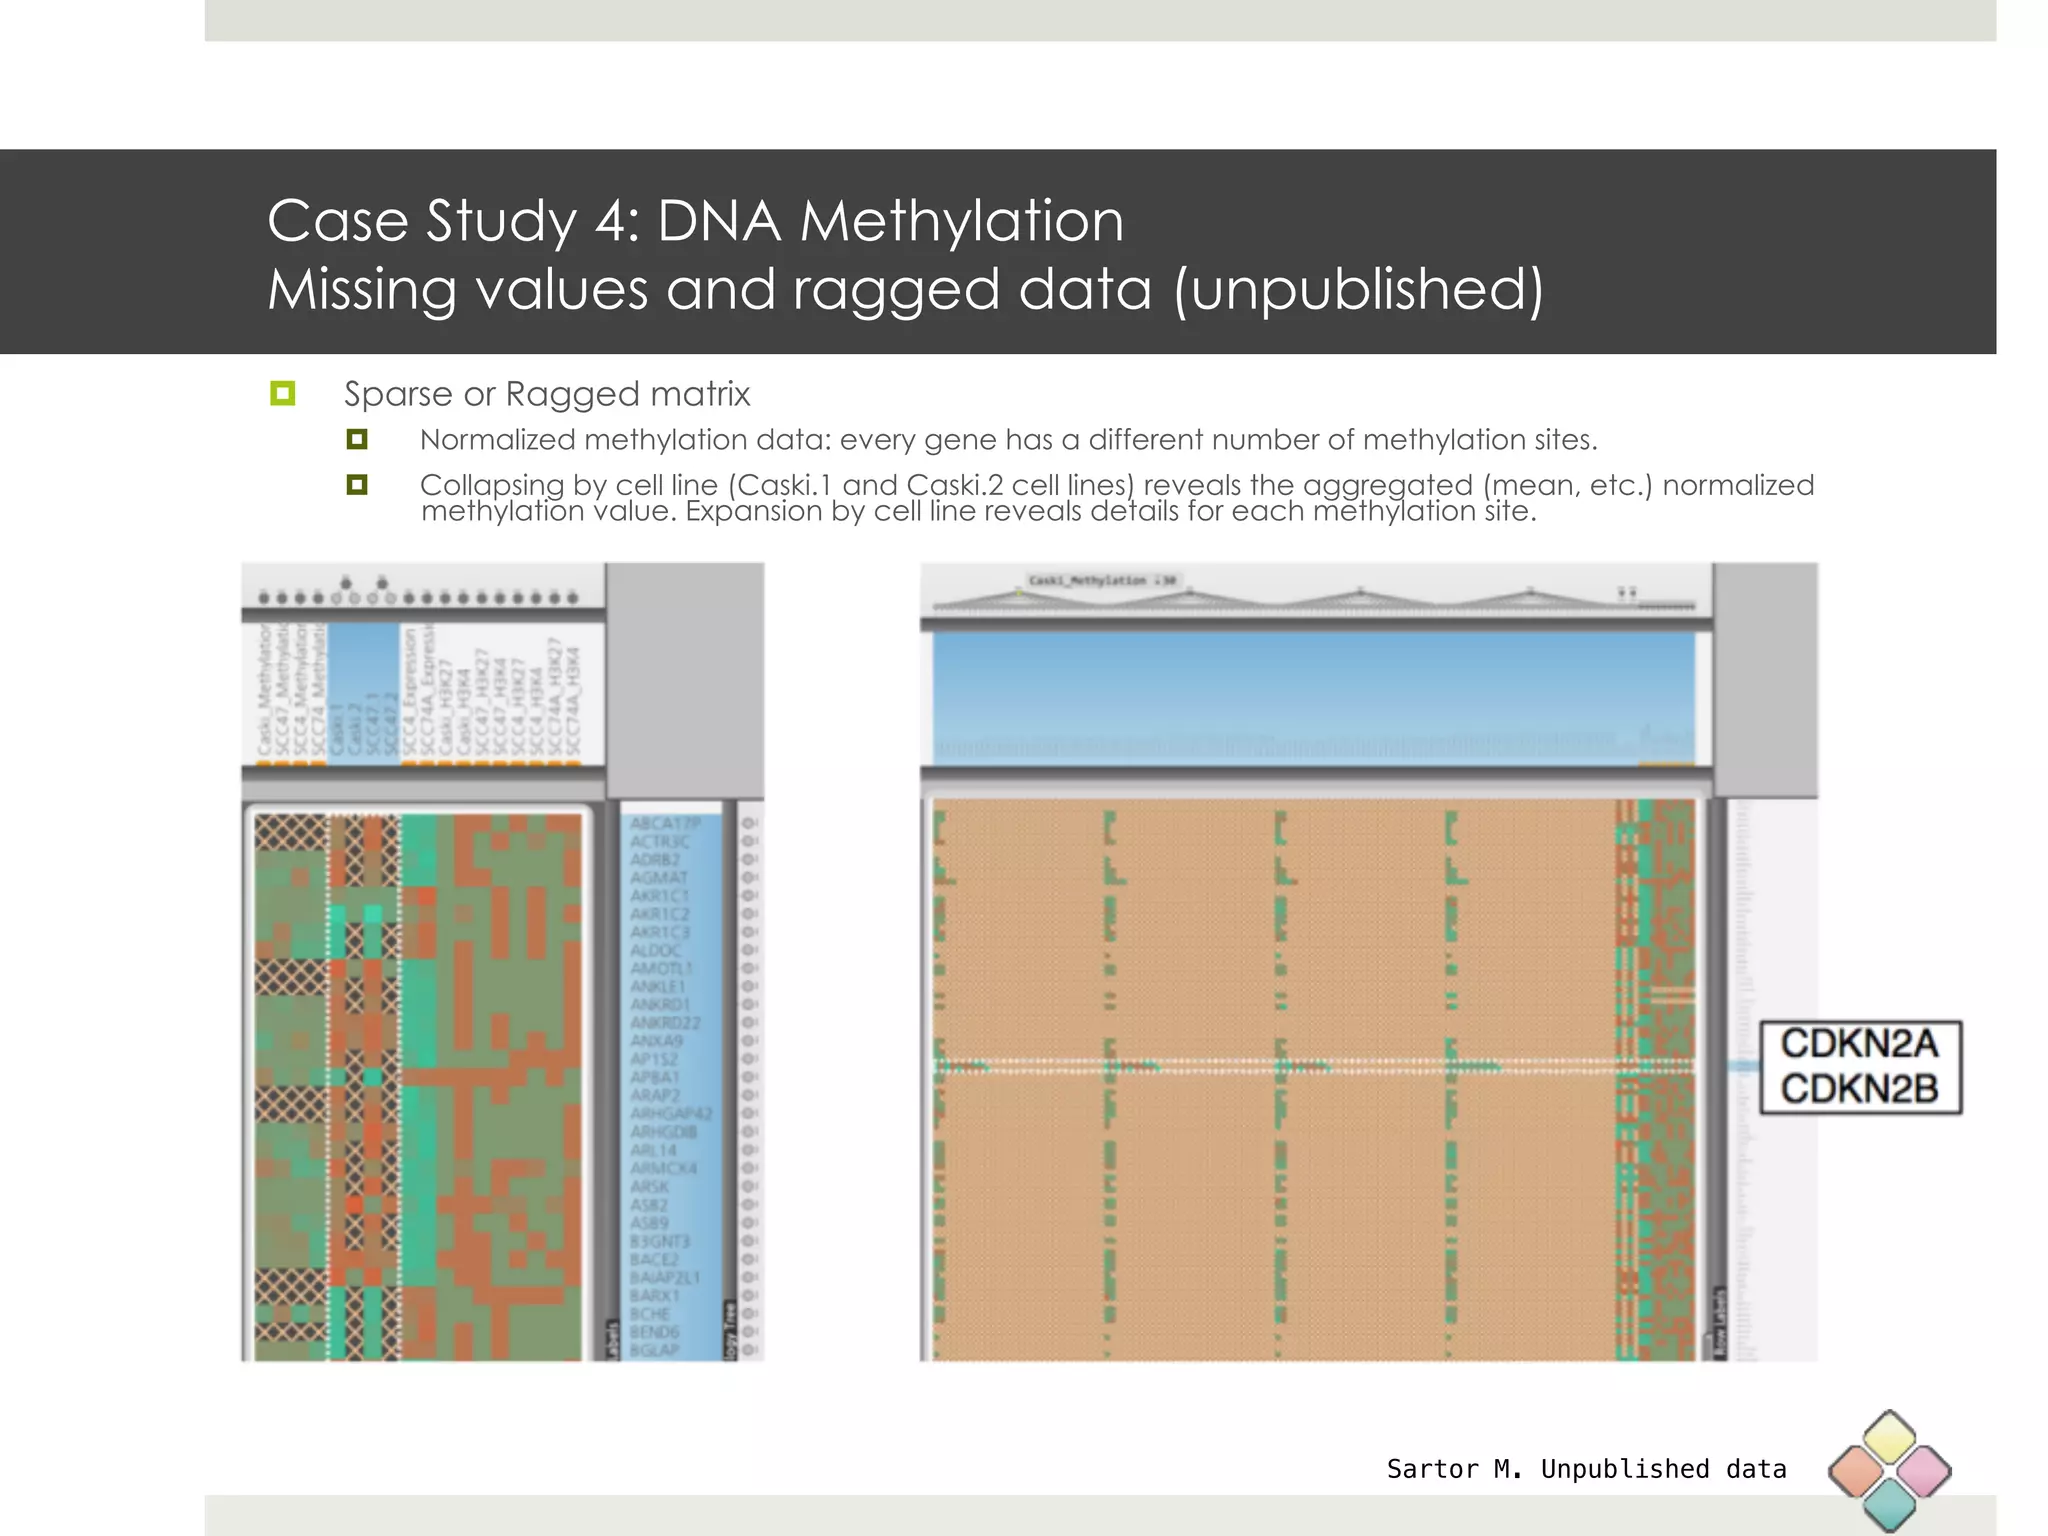The width and height of the screenshot is (2048, 1536).
Task: Select the AKR1C1 gene row label
Action: [x=660, y=896]
